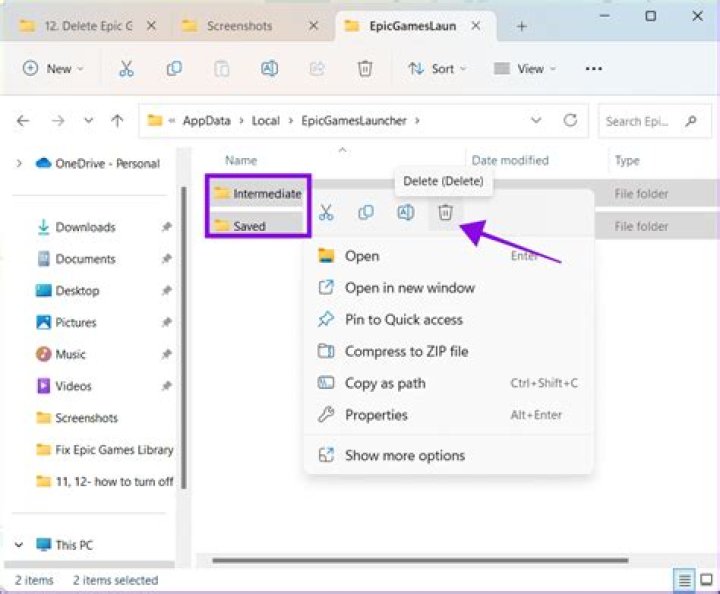Image resolution: width=720 pixels, height=594 pixels.
Task: Click the Rename icon in context menu
Action: coord(406,212)
